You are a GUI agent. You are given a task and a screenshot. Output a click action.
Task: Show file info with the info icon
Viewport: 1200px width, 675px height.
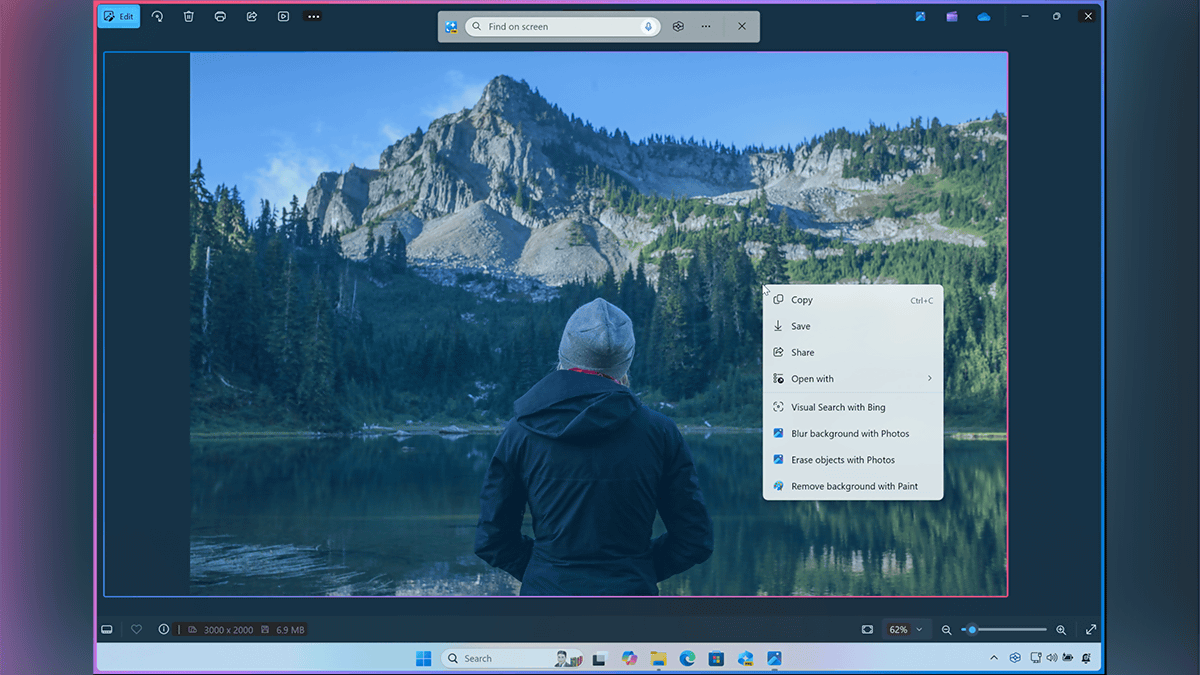point(164,630)
